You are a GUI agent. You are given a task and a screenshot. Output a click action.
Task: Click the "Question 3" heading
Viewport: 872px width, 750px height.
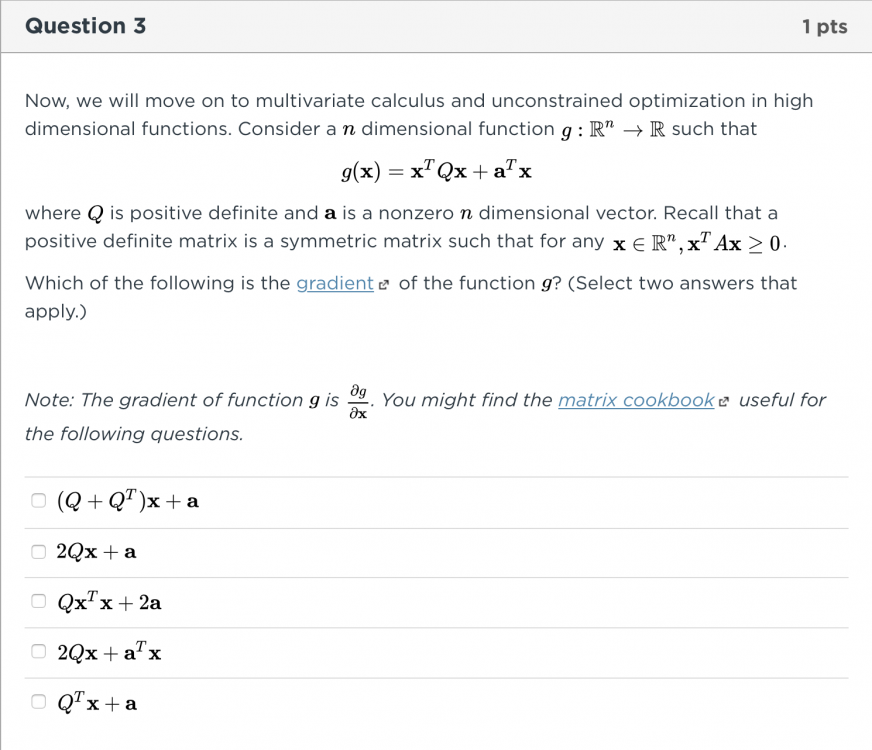85,26
